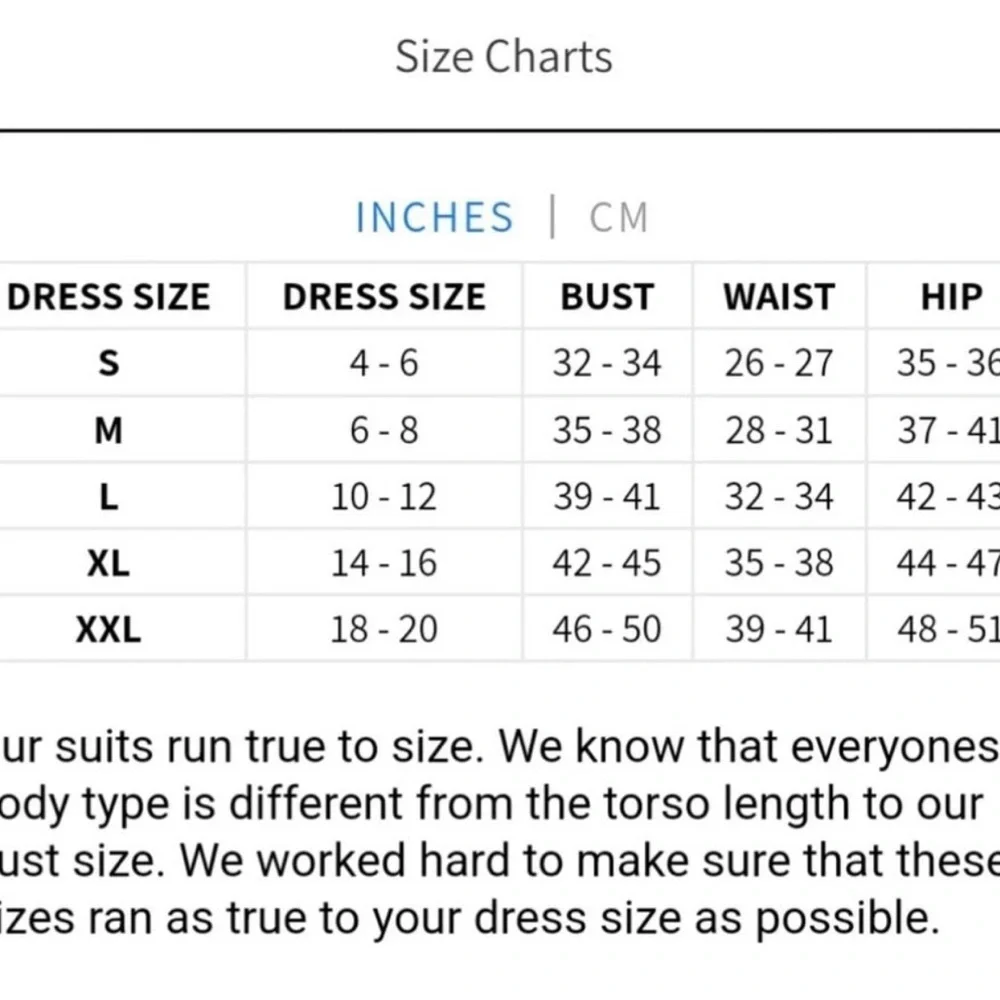Click the 46 - 50 bust measurement cell
1000x1000 pixels.
(607, 629)
